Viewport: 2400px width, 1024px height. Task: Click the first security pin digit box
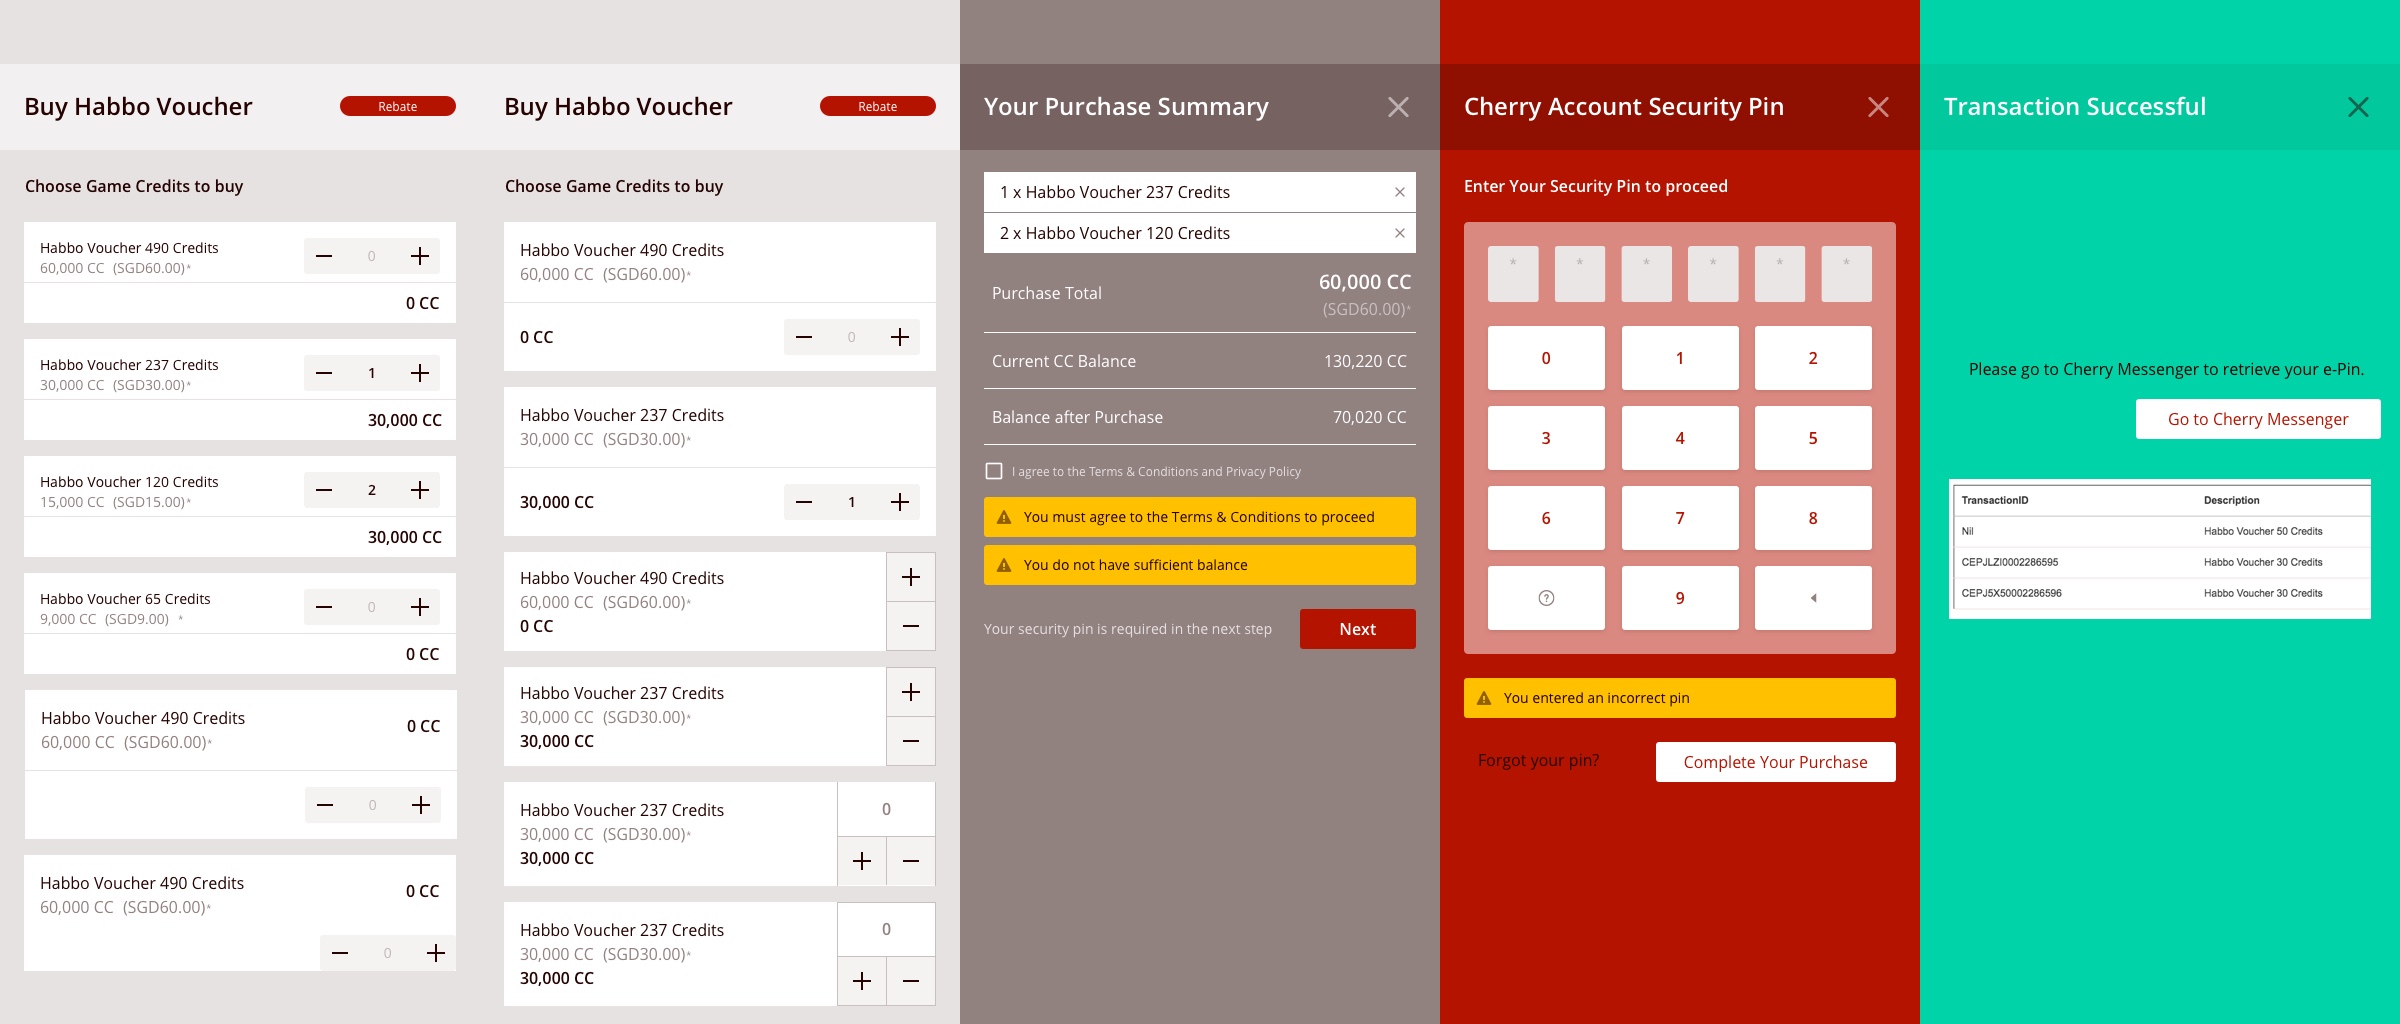point(1512,274)
